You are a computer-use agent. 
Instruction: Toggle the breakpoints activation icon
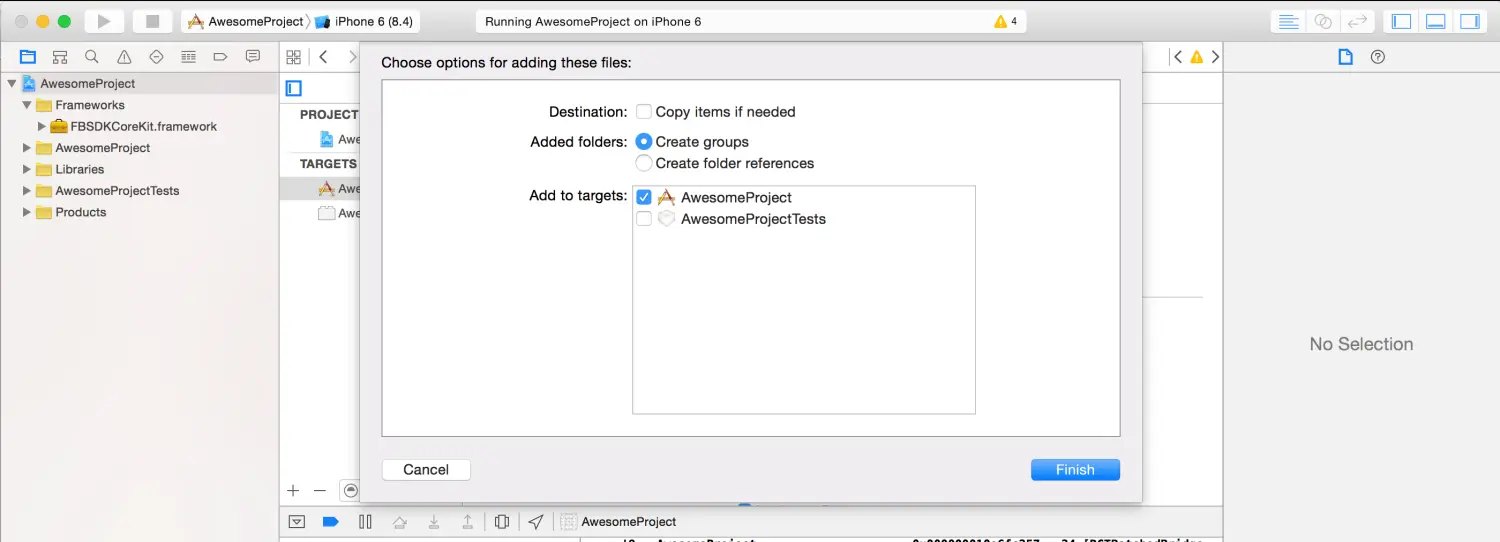[x=330, y=522]
